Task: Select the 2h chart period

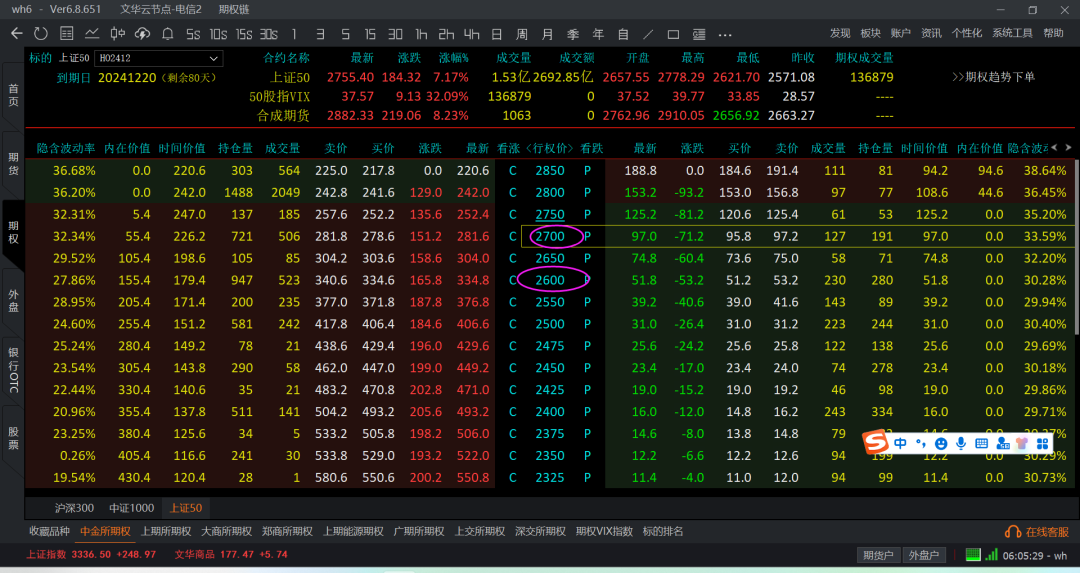Action: click(x=446, y=34)
